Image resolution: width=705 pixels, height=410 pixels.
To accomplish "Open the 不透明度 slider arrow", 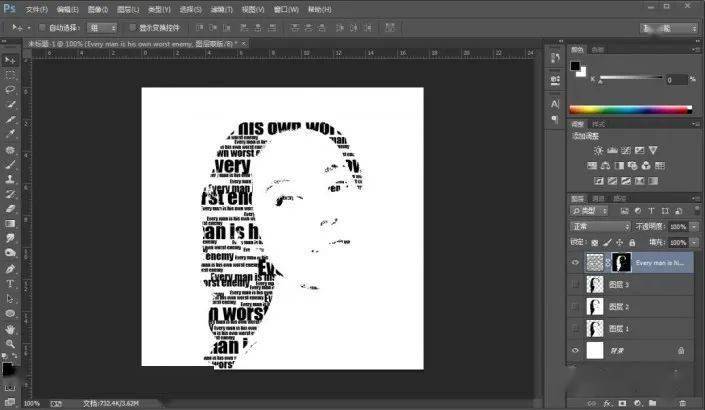I will [694, 227].
